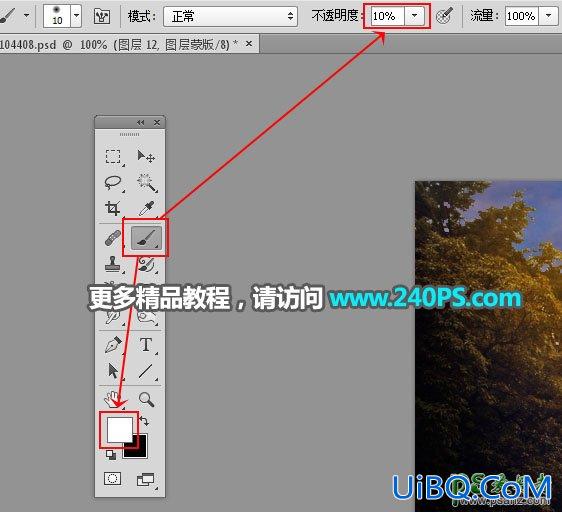Select the Brush tool in toolbox
562x512 pixels.
(x=146, y=238)
